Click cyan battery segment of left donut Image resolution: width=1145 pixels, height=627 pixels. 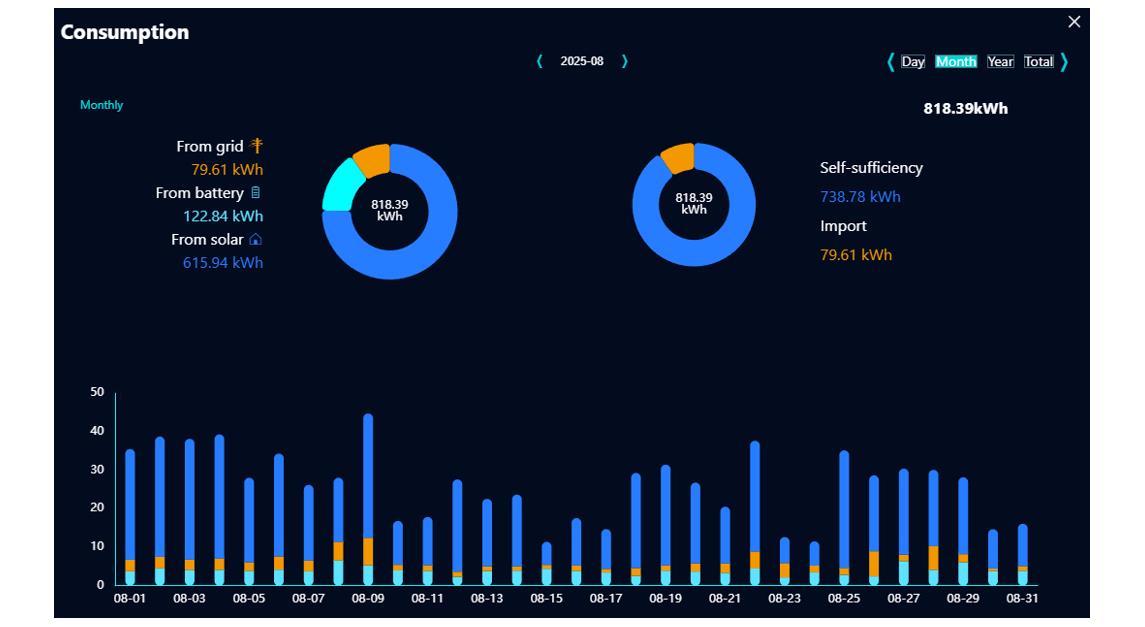pos(340,186)
